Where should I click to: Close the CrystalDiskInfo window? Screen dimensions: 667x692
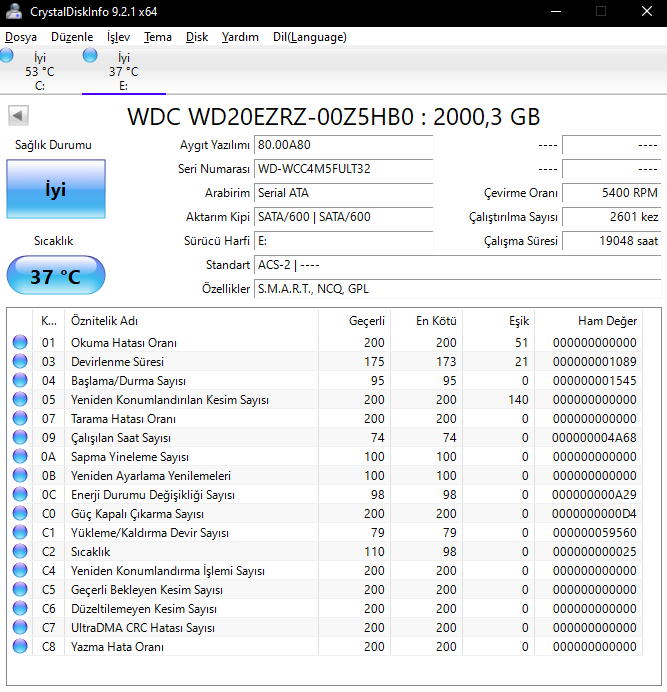[647, 11]
